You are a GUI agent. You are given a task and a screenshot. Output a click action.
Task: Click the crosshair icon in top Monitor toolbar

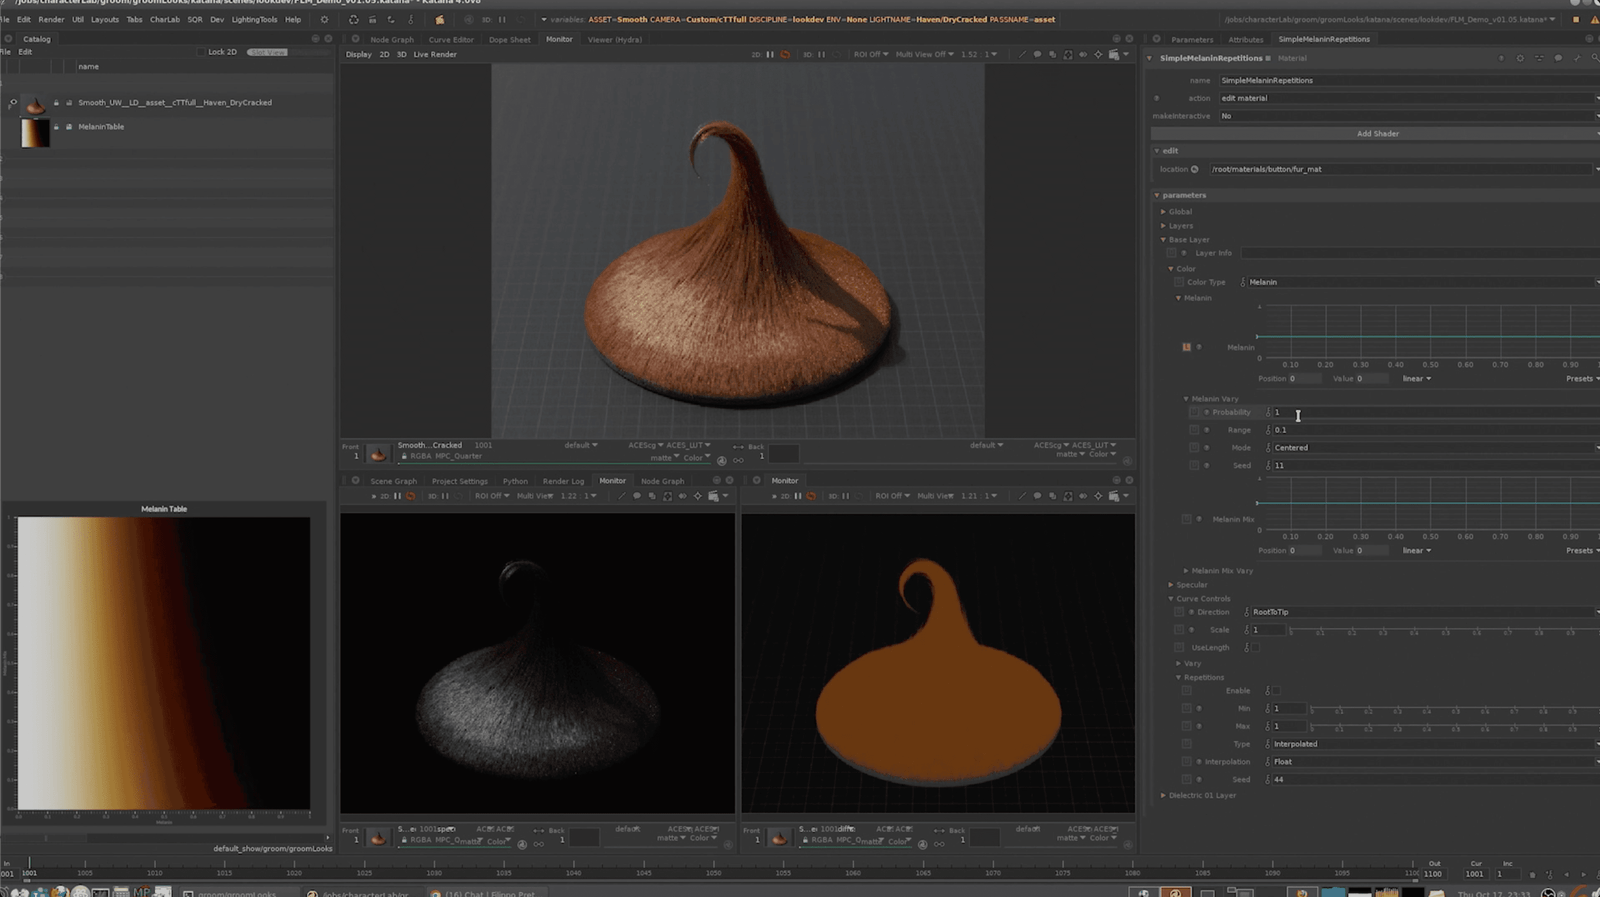pyautogui.click(x=1098, y=54)
